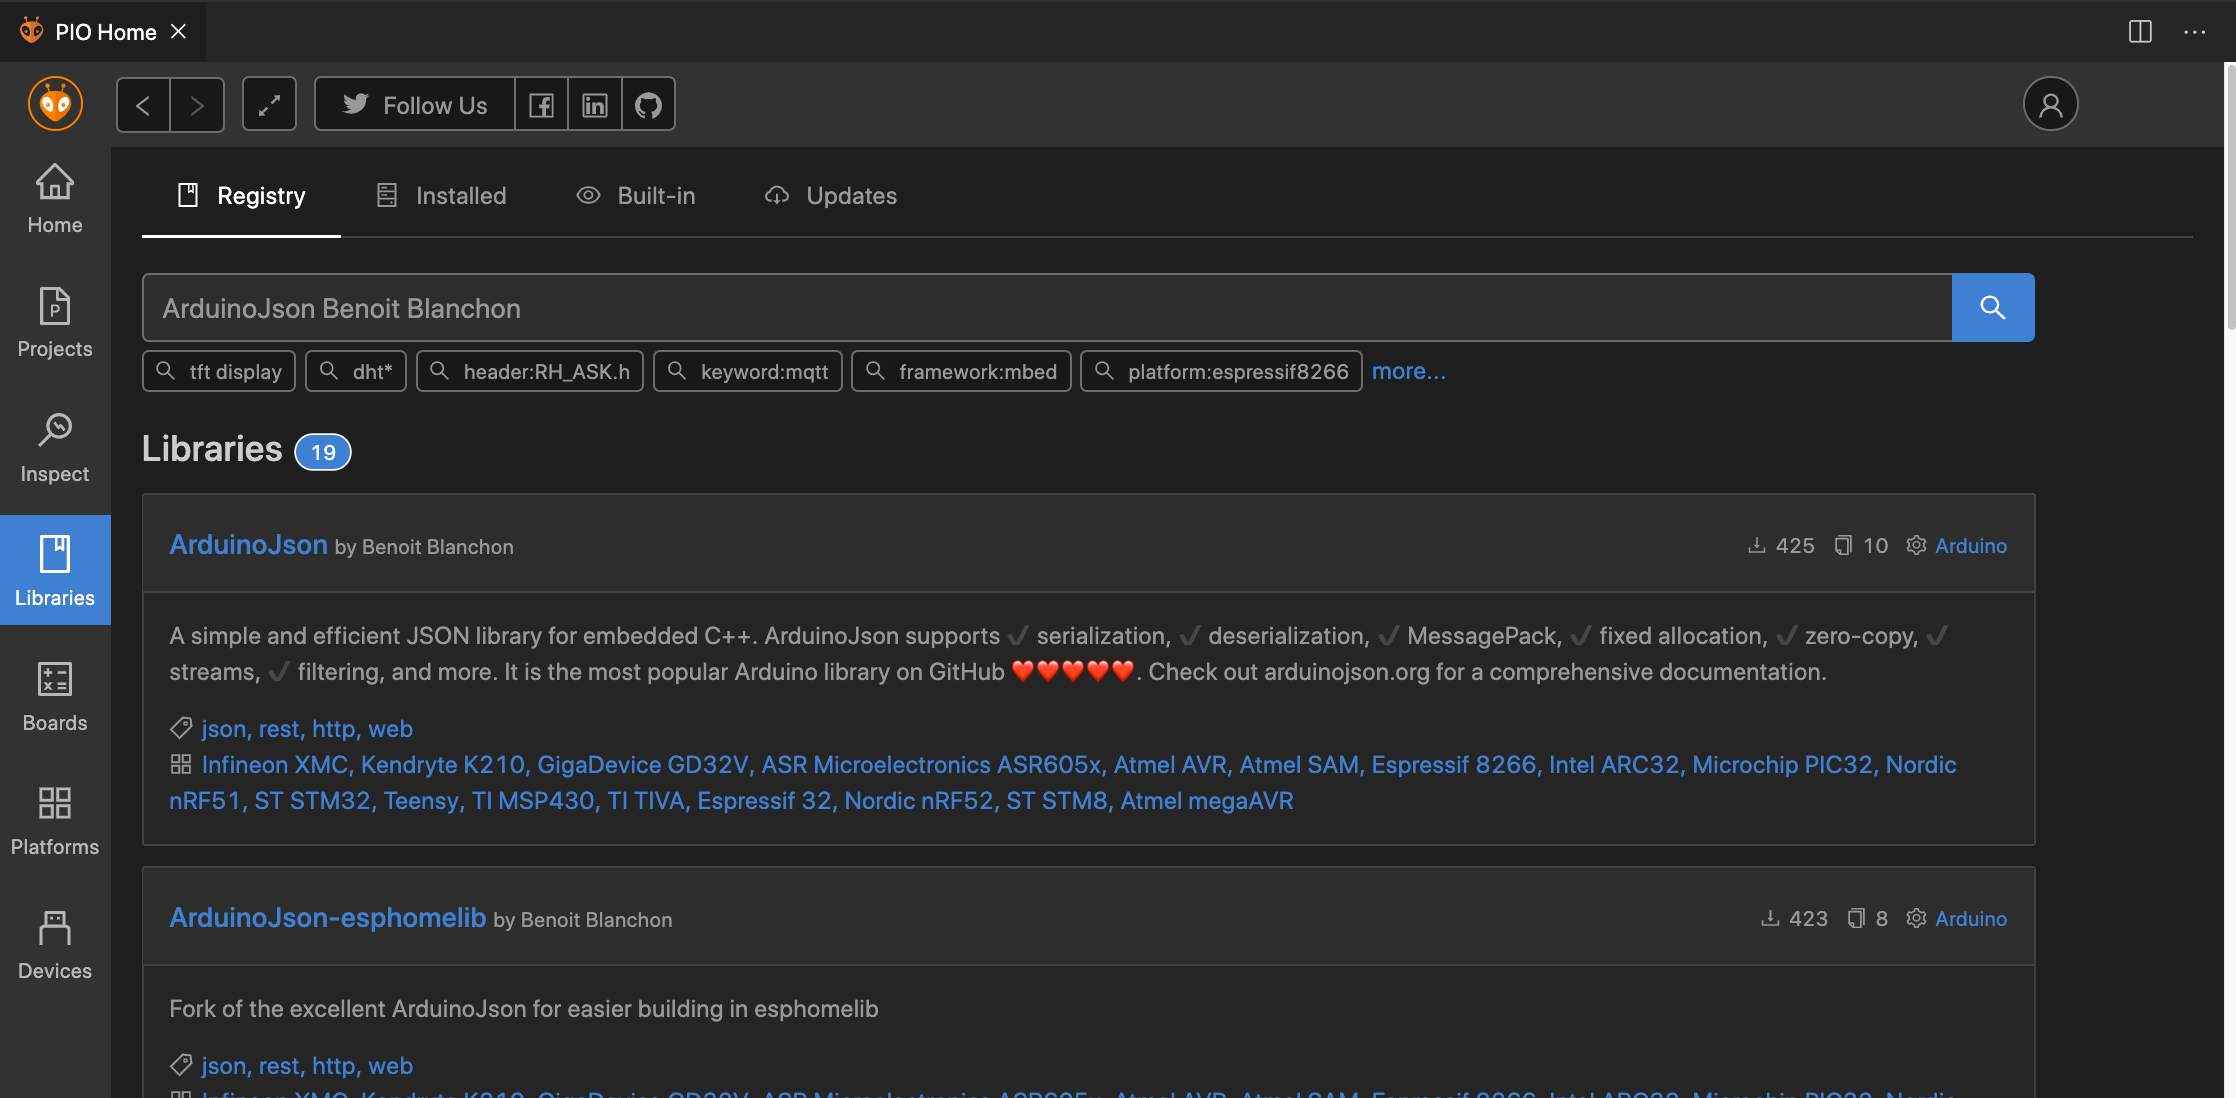Click the blue search magnifier button
The image size is (2236, 1098).
[x=1993, y=308]
